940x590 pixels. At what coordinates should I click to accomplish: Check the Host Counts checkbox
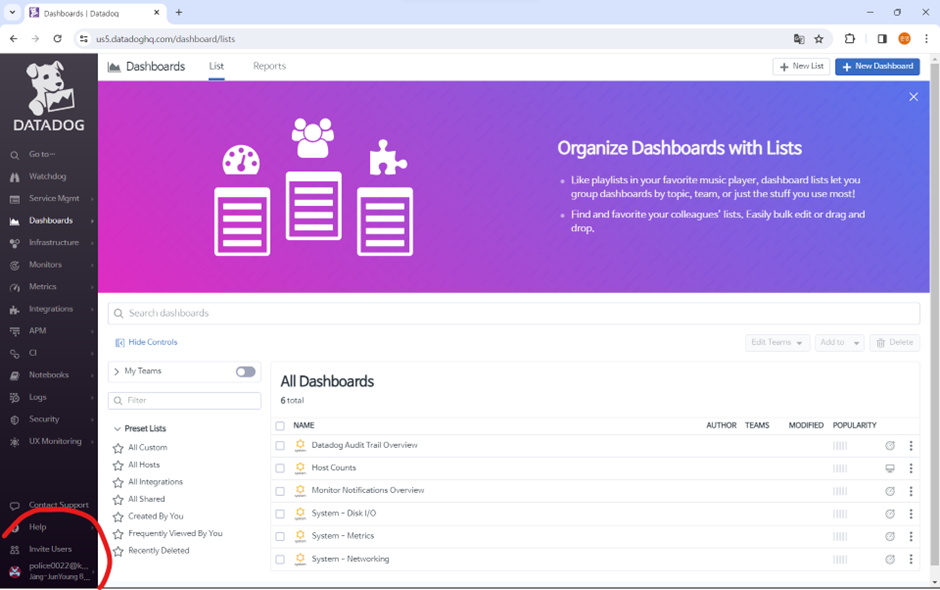[x=280, y=468]
